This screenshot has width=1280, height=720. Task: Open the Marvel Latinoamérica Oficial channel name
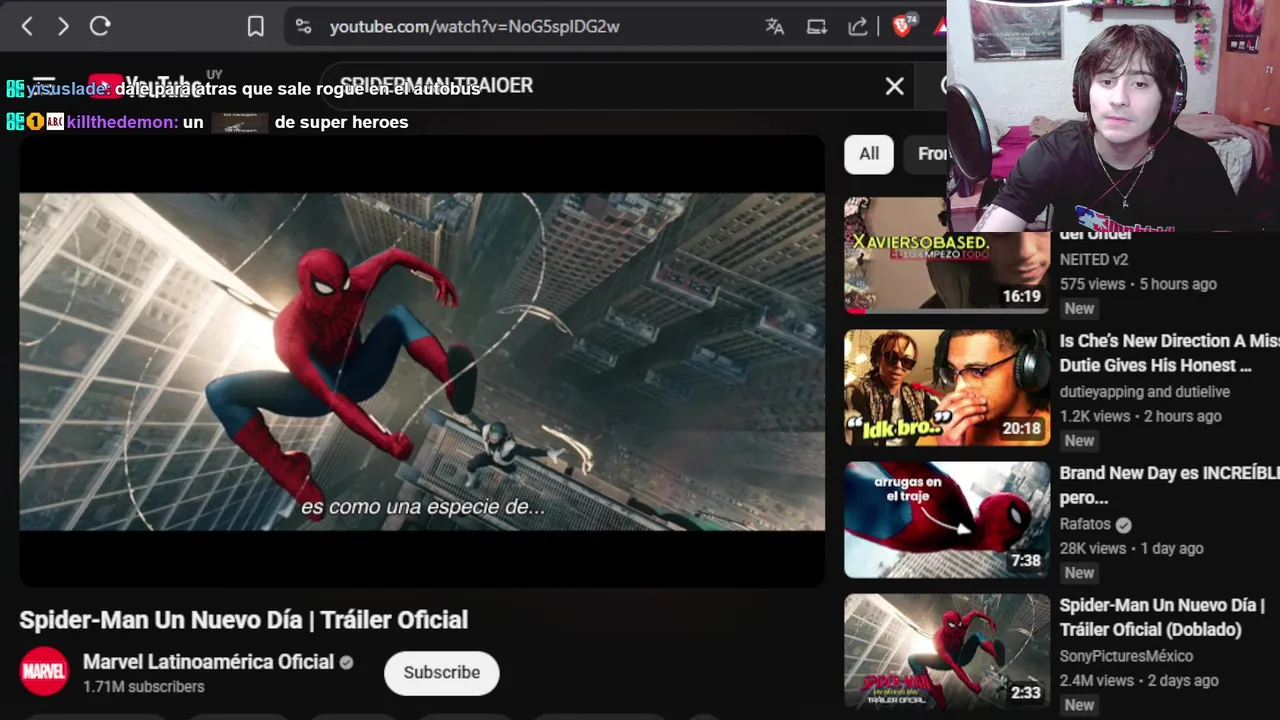point(208,662)
